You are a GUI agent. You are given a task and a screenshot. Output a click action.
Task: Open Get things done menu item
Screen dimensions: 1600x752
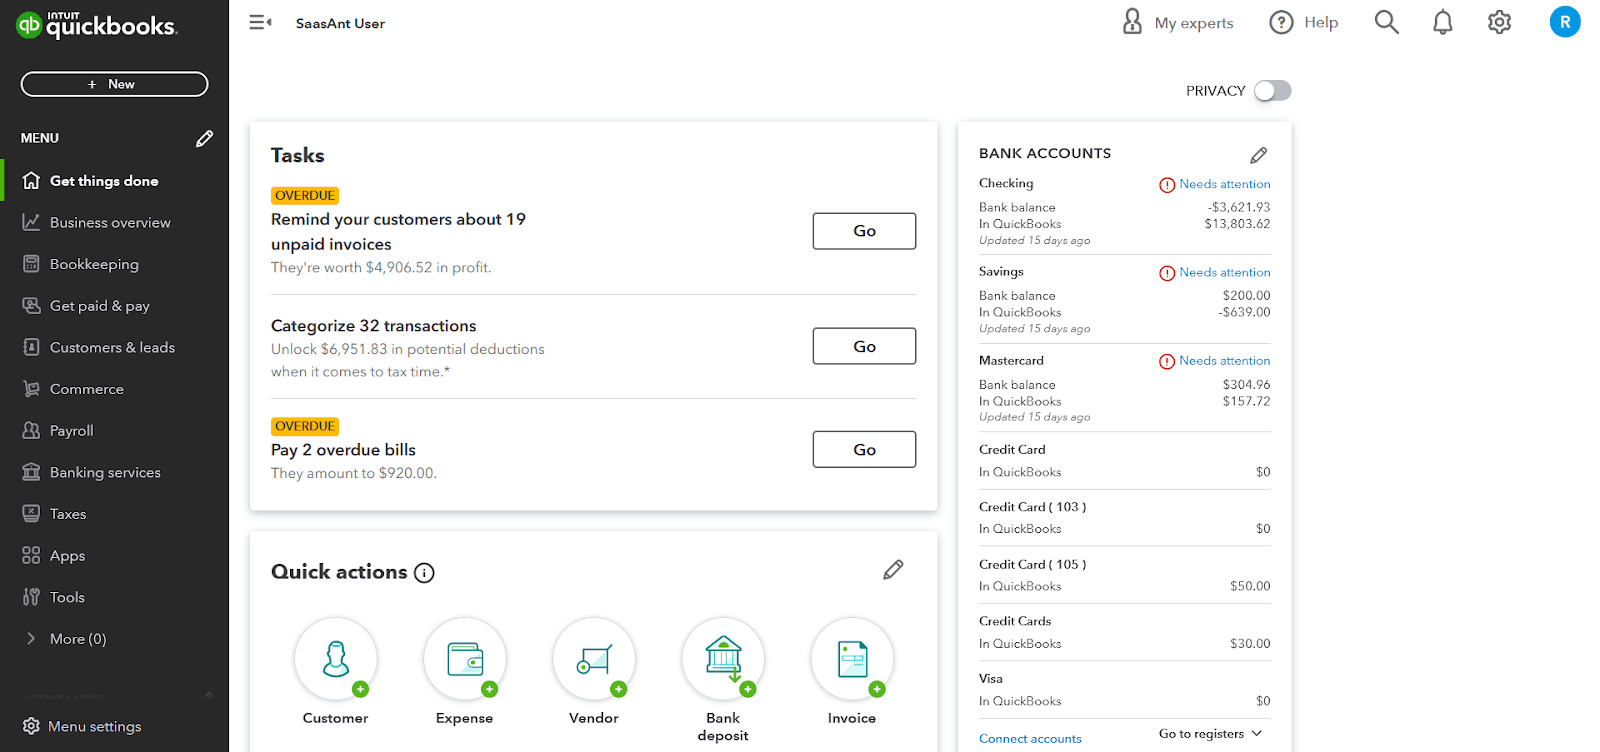[114, 181]
